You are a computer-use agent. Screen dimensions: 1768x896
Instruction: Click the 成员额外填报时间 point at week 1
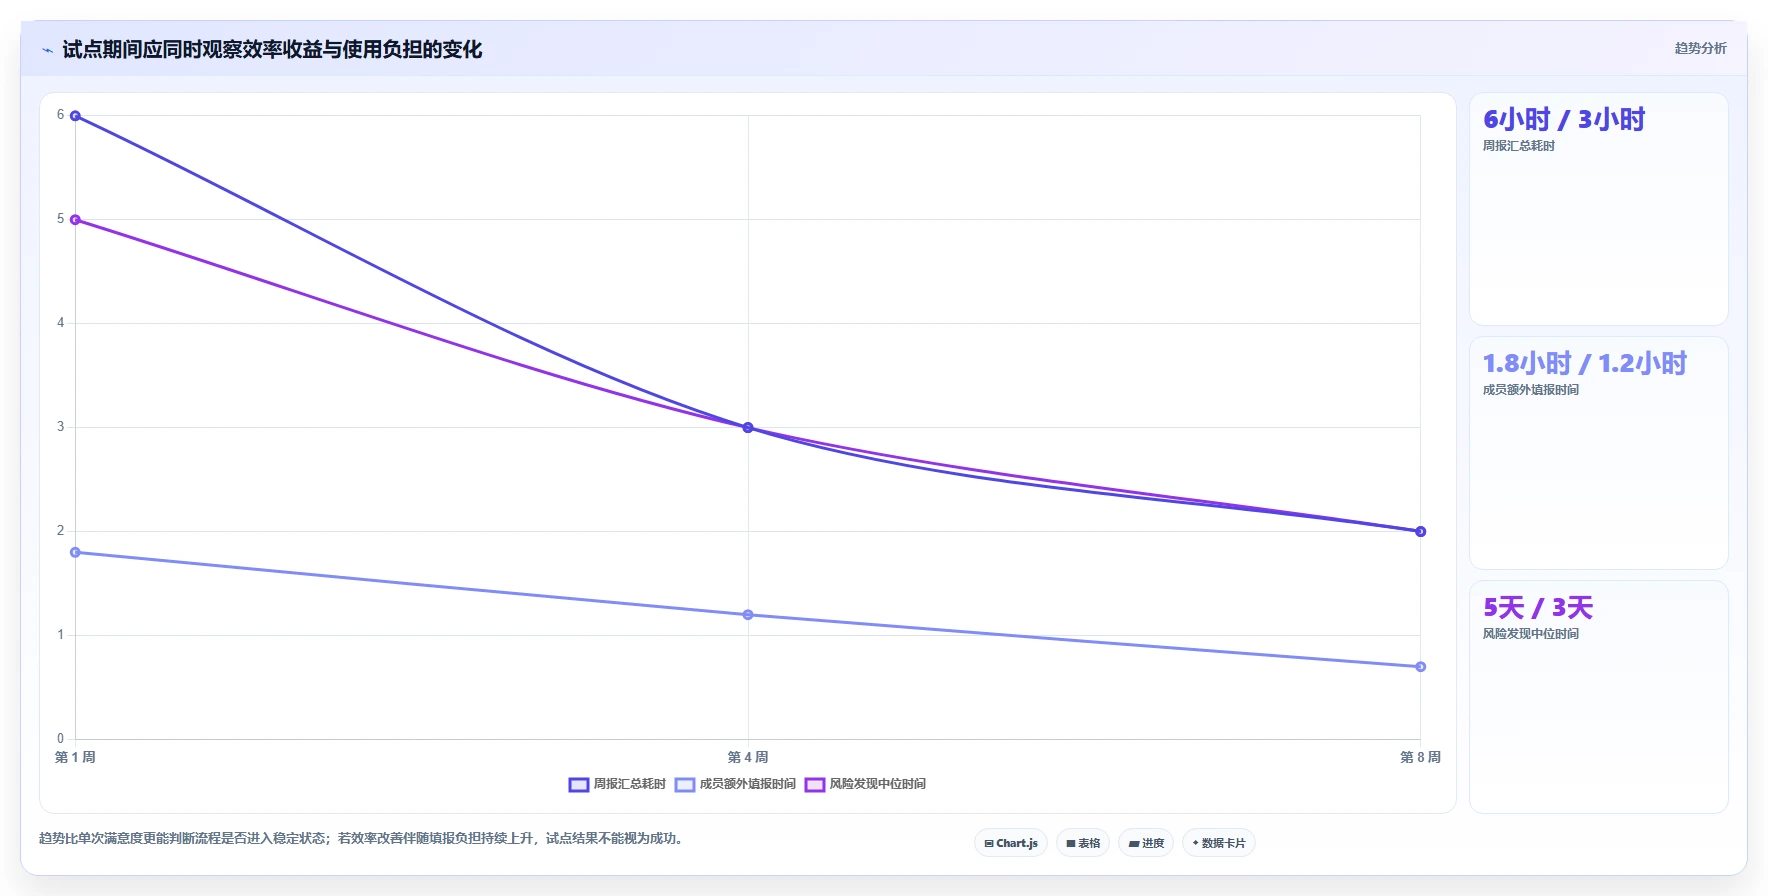point(75,552)
